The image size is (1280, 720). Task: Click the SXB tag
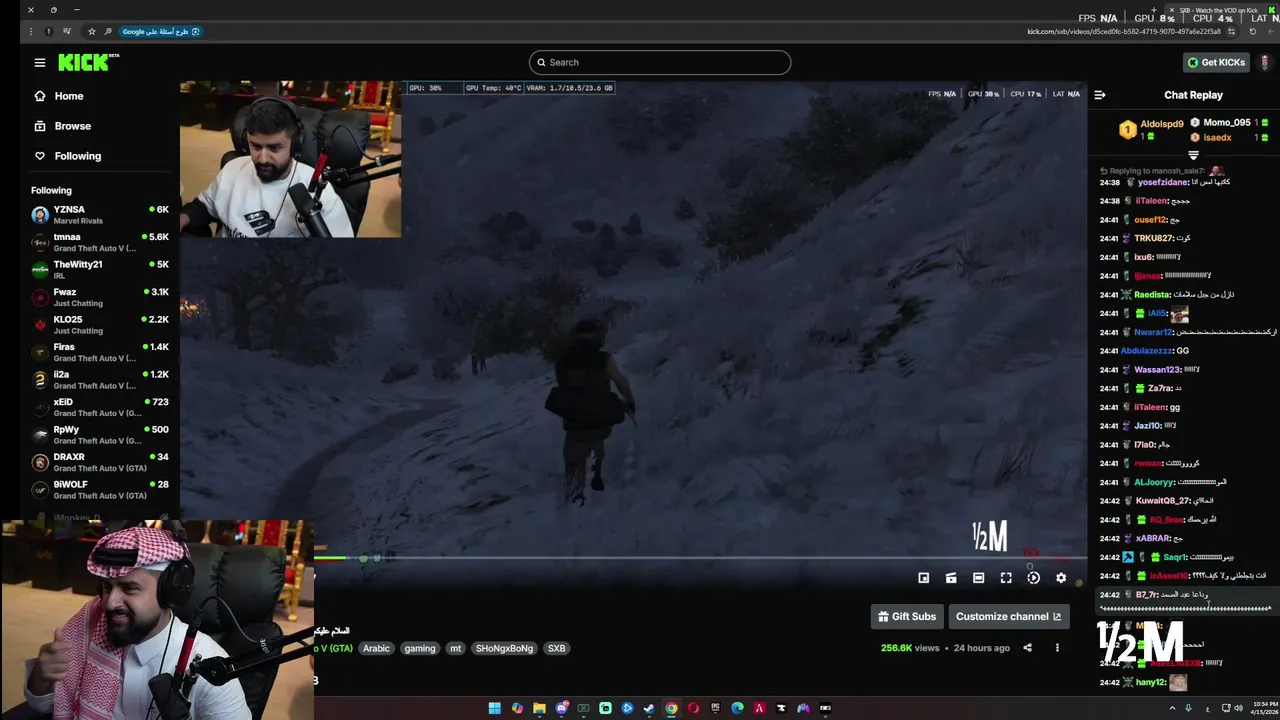pos(557,648)
